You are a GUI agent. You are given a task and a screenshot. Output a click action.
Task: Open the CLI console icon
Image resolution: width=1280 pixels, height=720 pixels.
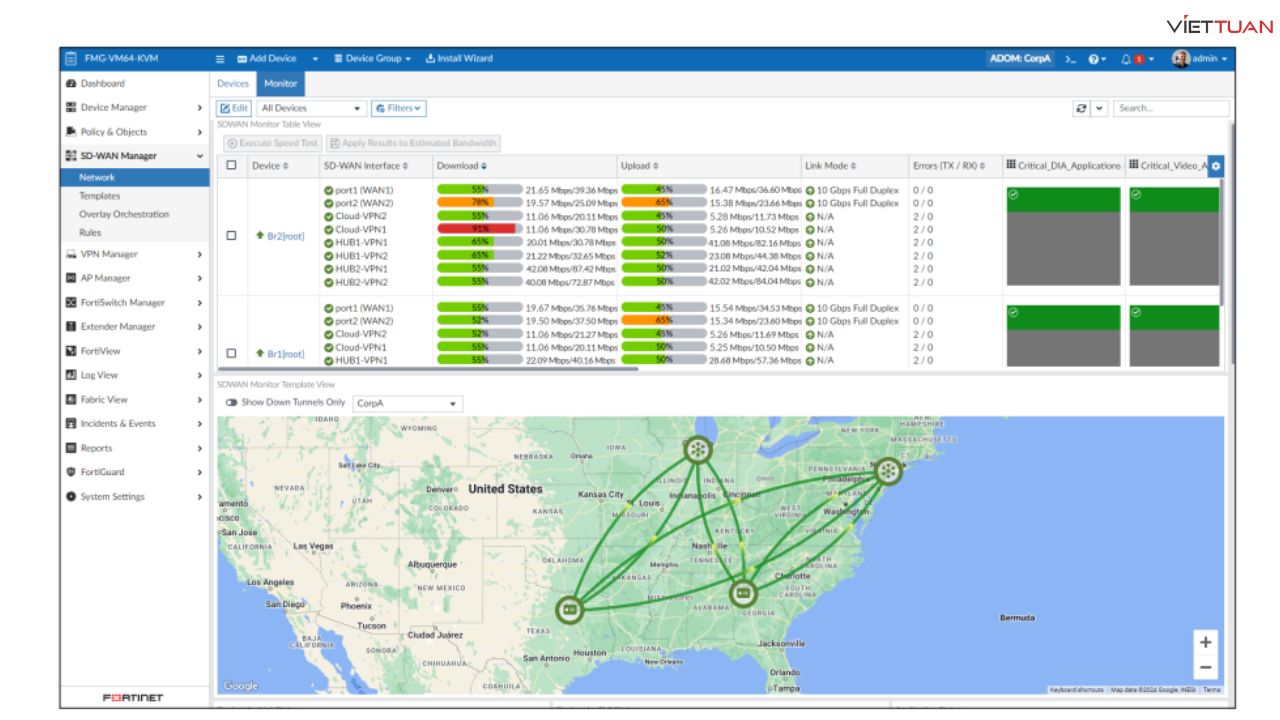[1070, 59]
